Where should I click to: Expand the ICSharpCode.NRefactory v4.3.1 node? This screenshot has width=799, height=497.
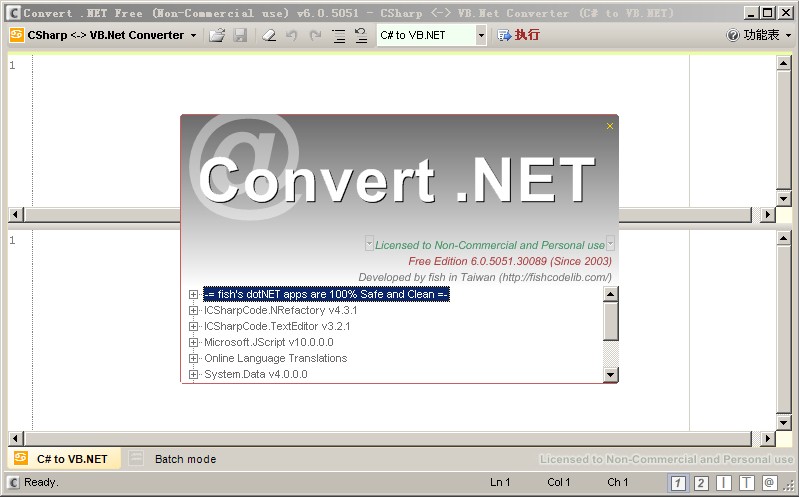[x=193, y=310]
